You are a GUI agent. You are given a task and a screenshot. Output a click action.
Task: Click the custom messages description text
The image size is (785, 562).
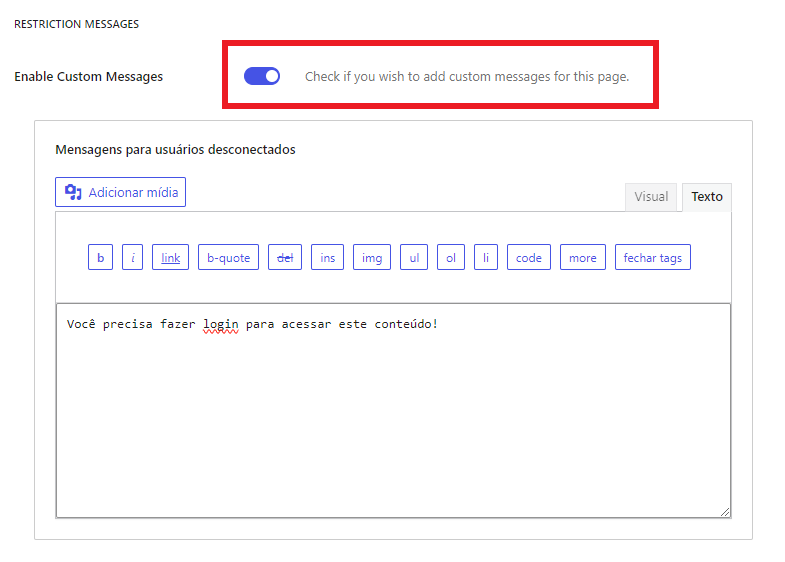(467, 77)
